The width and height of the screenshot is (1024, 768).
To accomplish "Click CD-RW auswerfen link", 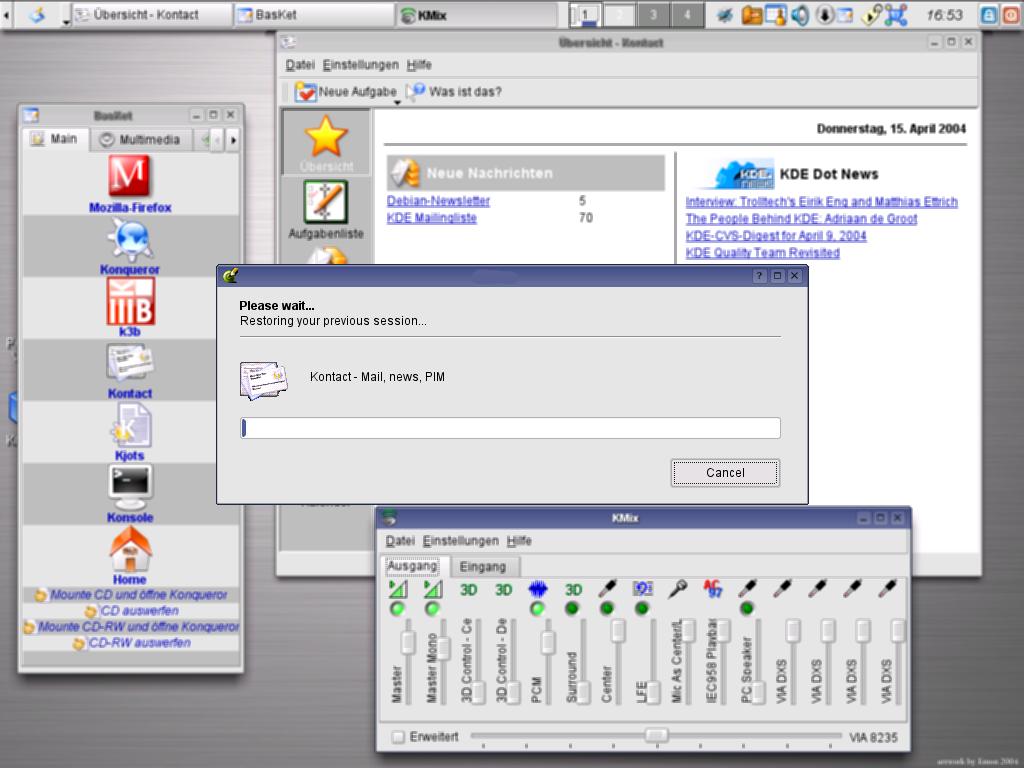I will point(139,643).
